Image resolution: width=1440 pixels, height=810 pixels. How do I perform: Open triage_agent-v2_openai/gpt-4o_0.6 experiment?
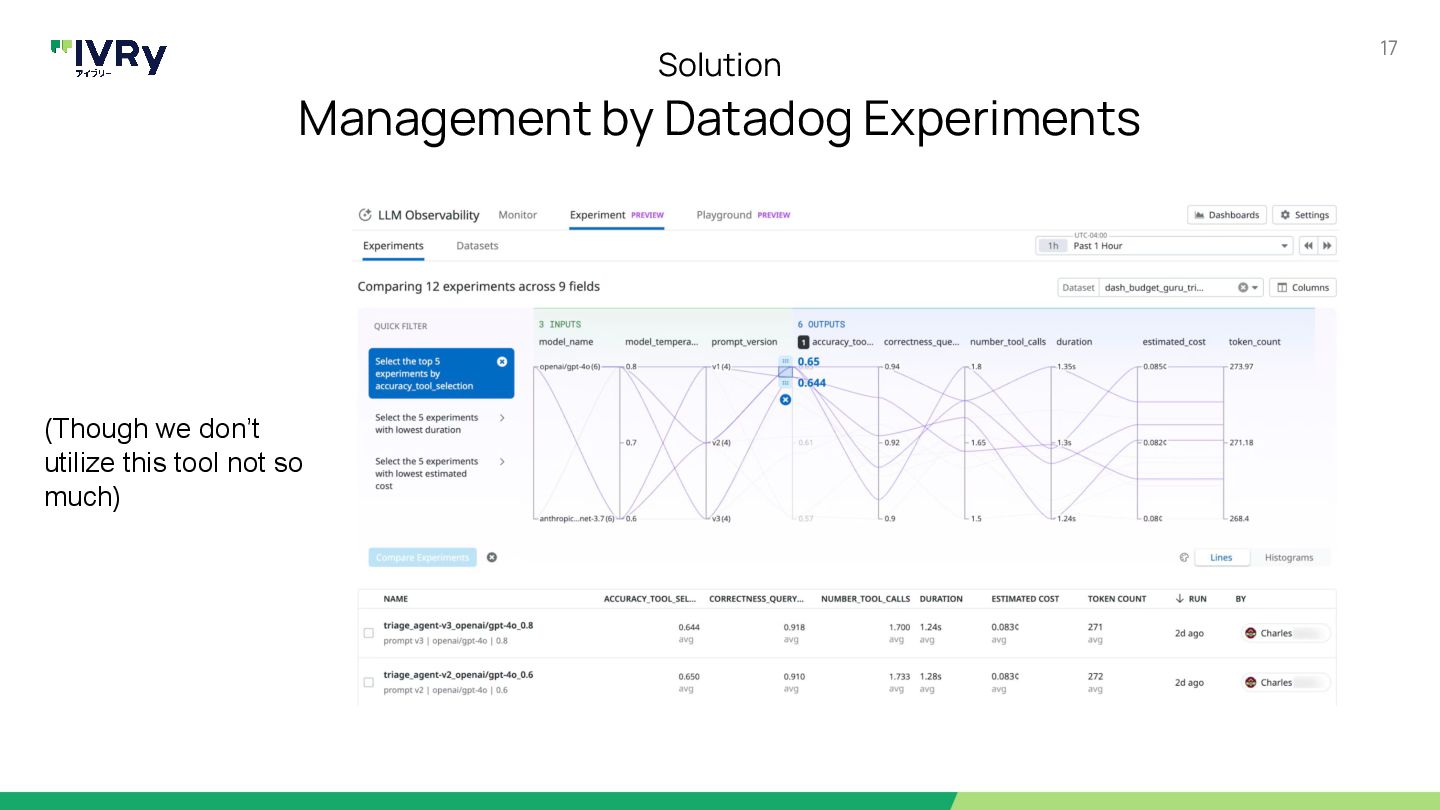[x=458, y=675]
